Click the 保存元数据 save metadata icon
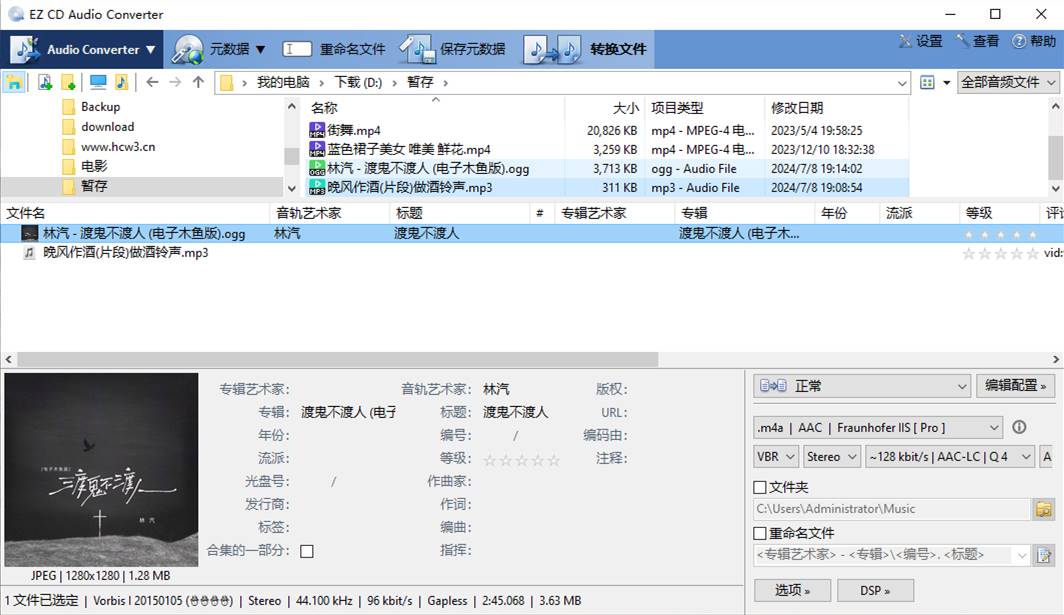The image size is (1064, 615). point(415,49)
